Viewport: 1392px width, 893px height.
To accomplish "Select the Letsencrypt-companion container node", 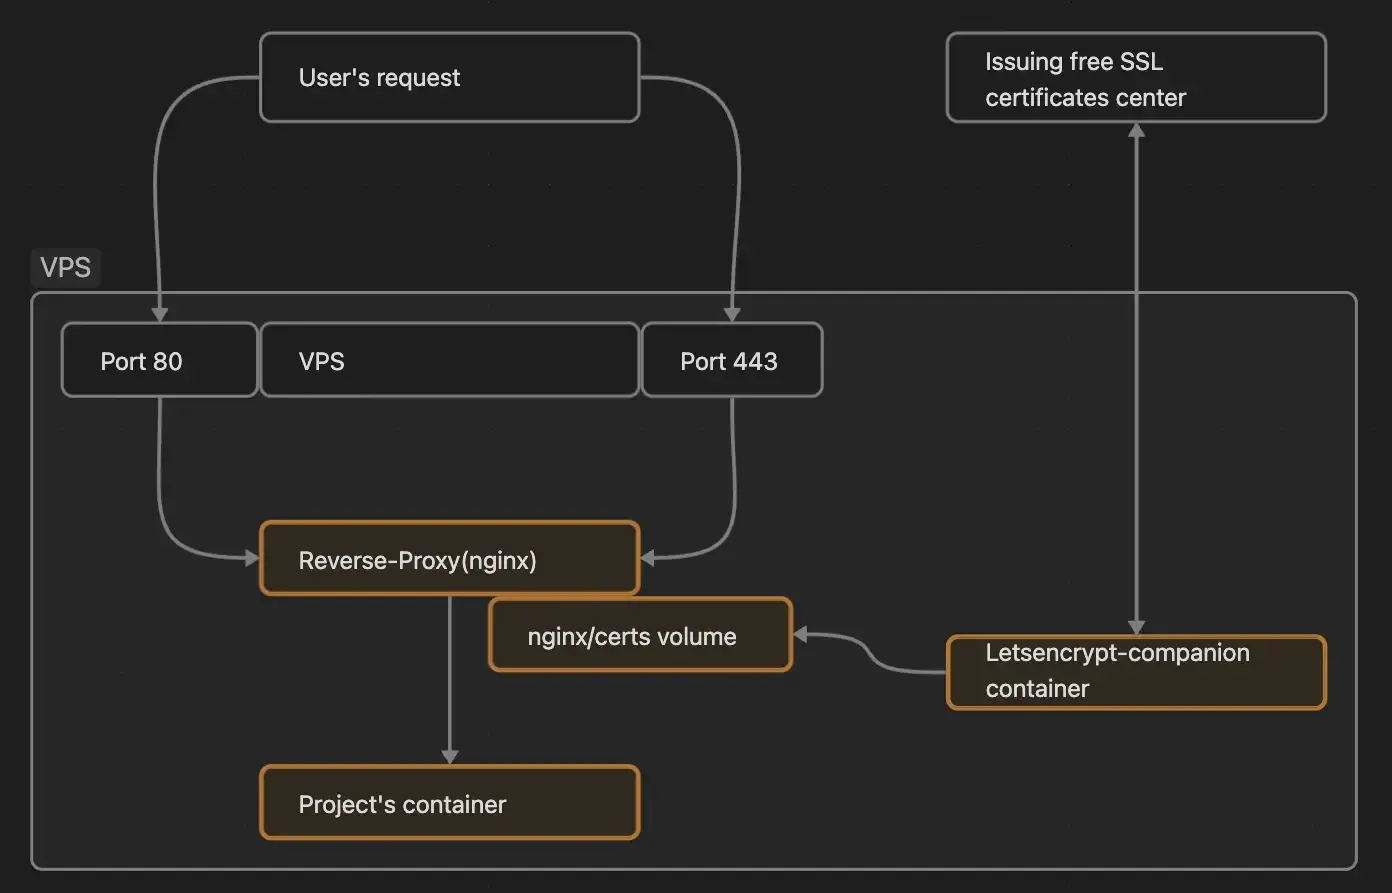I will pyautogui.click(x=1135, y=671).
